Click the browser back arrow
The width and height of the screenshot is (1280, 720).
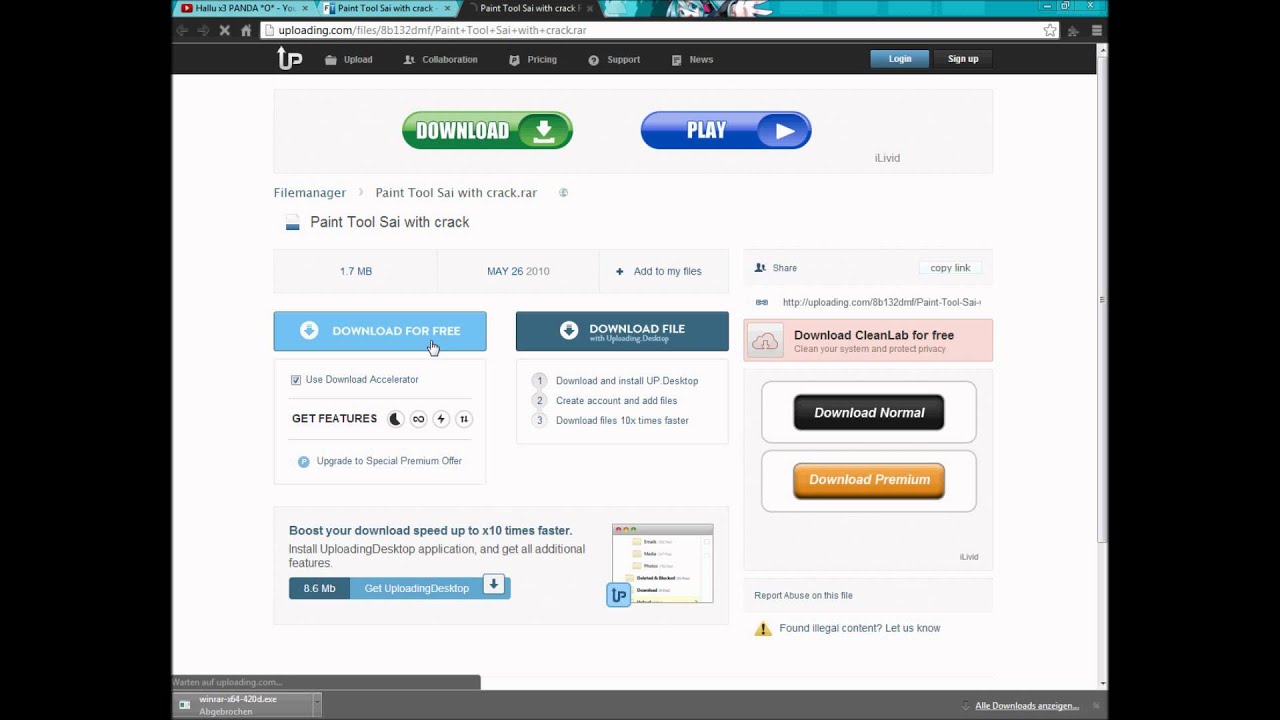coord(182,30)
